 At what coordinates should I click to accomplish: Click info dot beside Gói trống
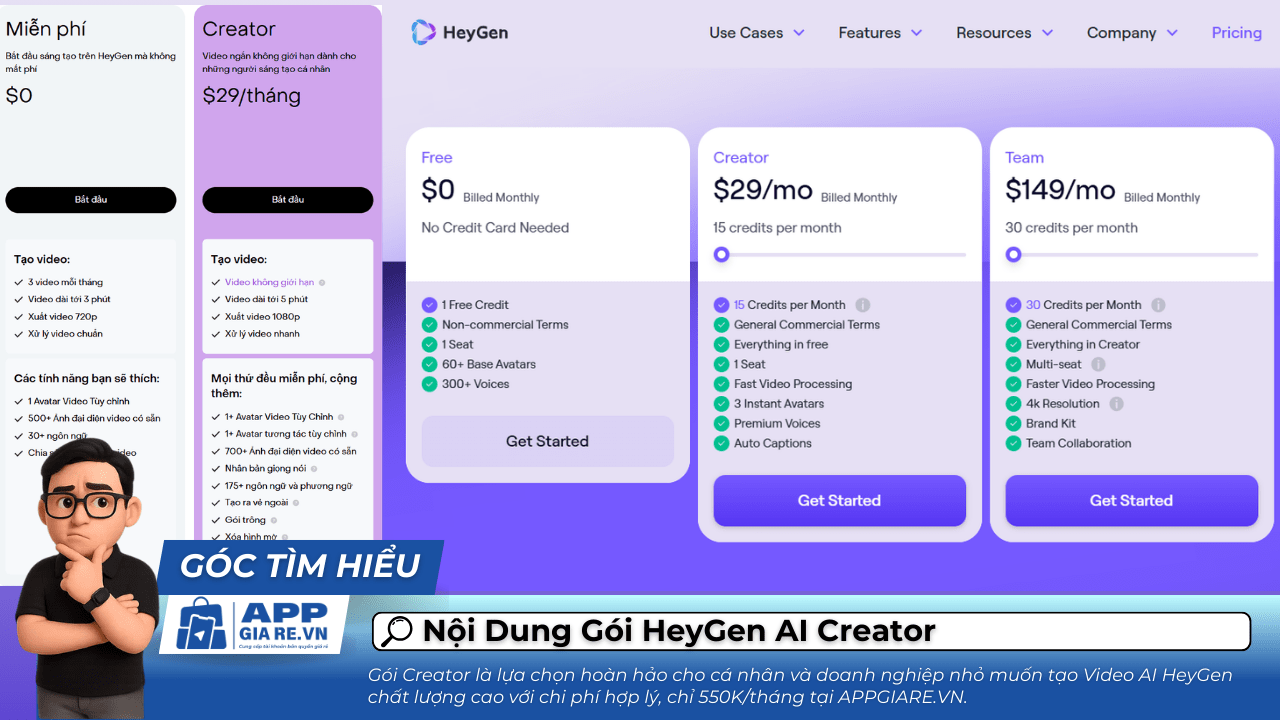[x=274, y=520]
